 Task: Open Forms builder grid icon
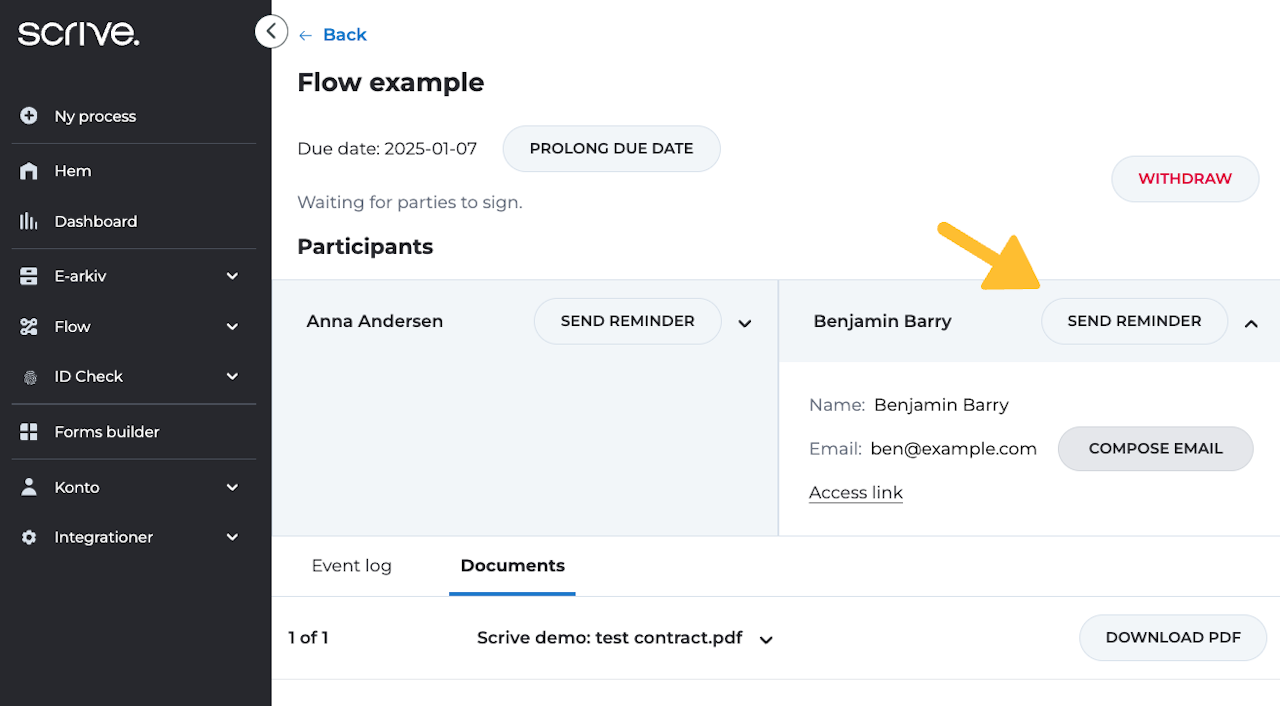(x=29, y=432)
